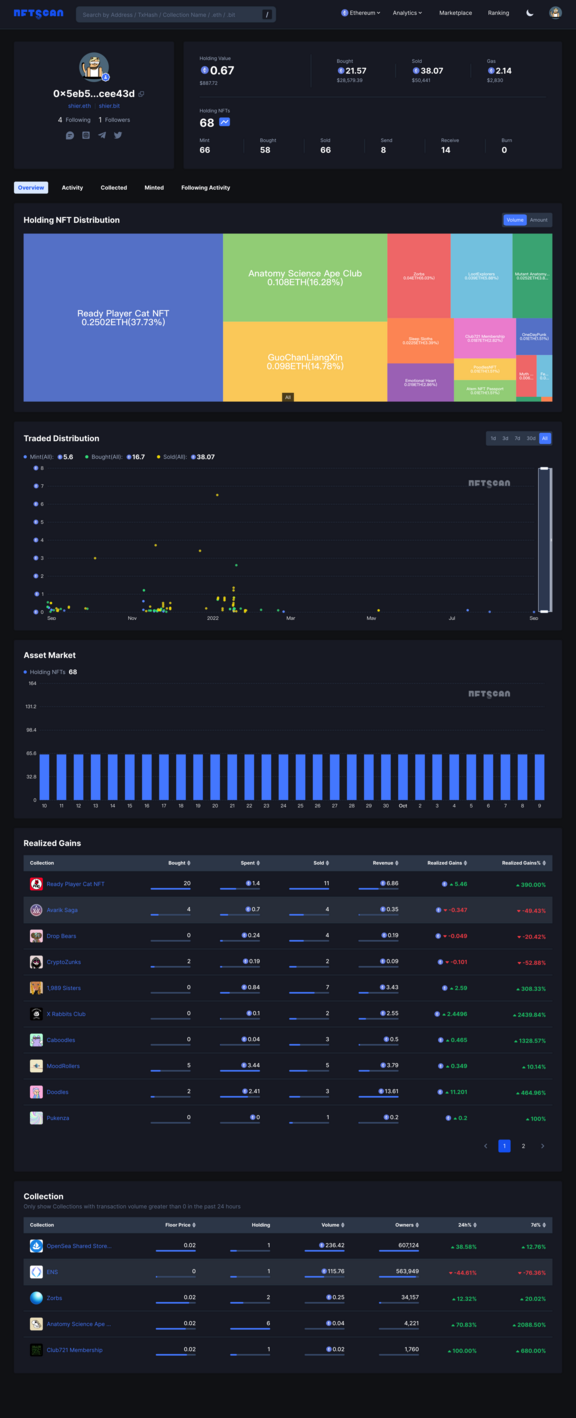Screen dimensions: 576x1418
Task: Open Doodles collection icon
Action: point(36,1092)
